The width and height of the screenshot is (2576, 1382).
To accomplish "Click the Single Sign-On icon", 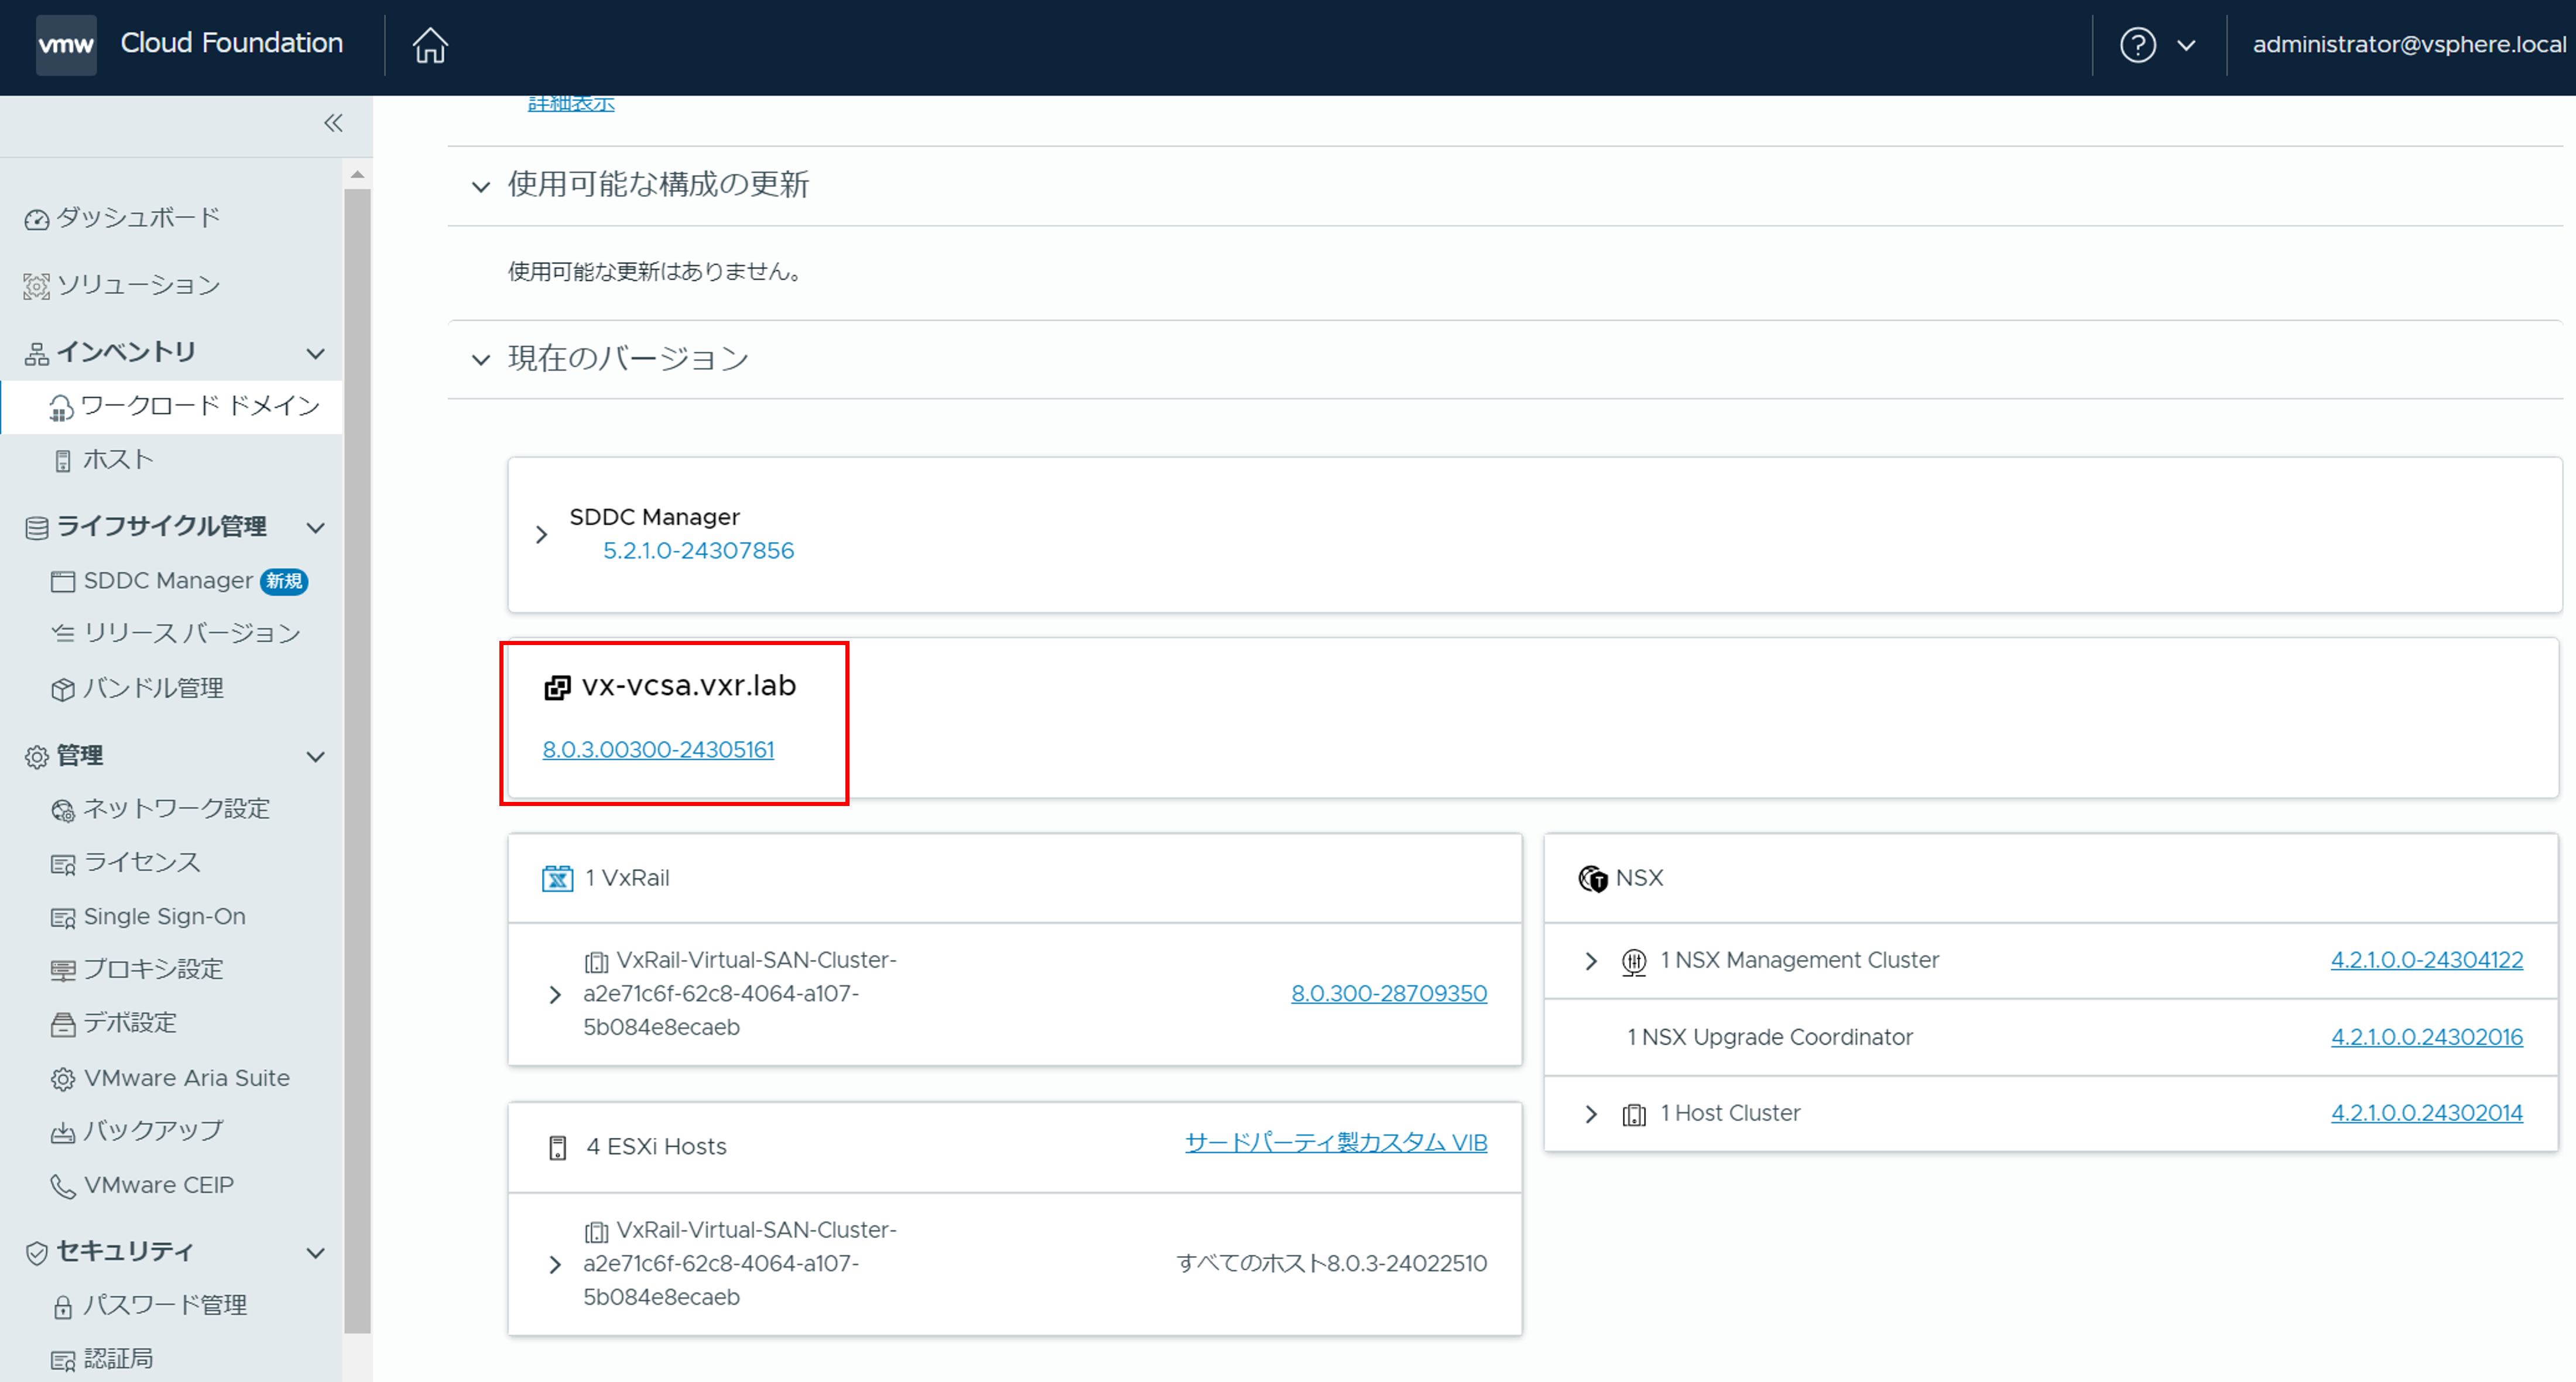I will (x=63, y=917).
